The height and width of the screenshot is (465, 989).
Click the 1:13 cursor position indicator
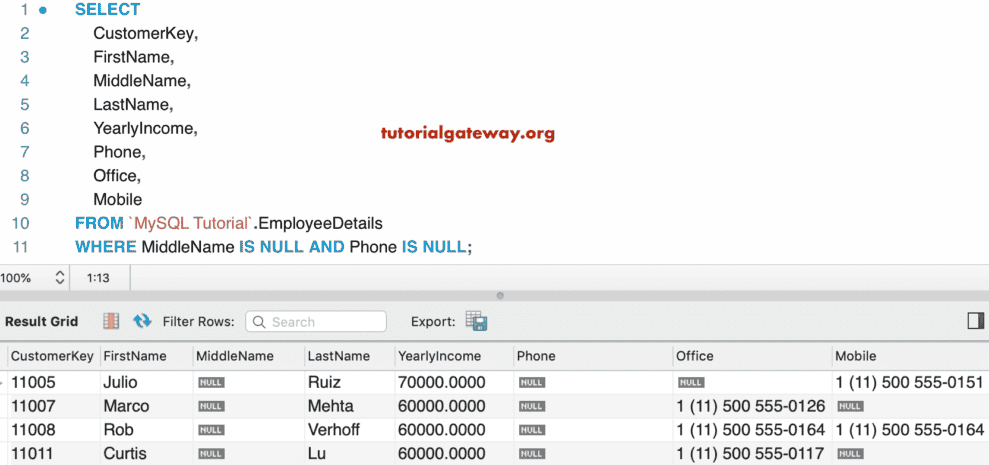tap(98, 278)
